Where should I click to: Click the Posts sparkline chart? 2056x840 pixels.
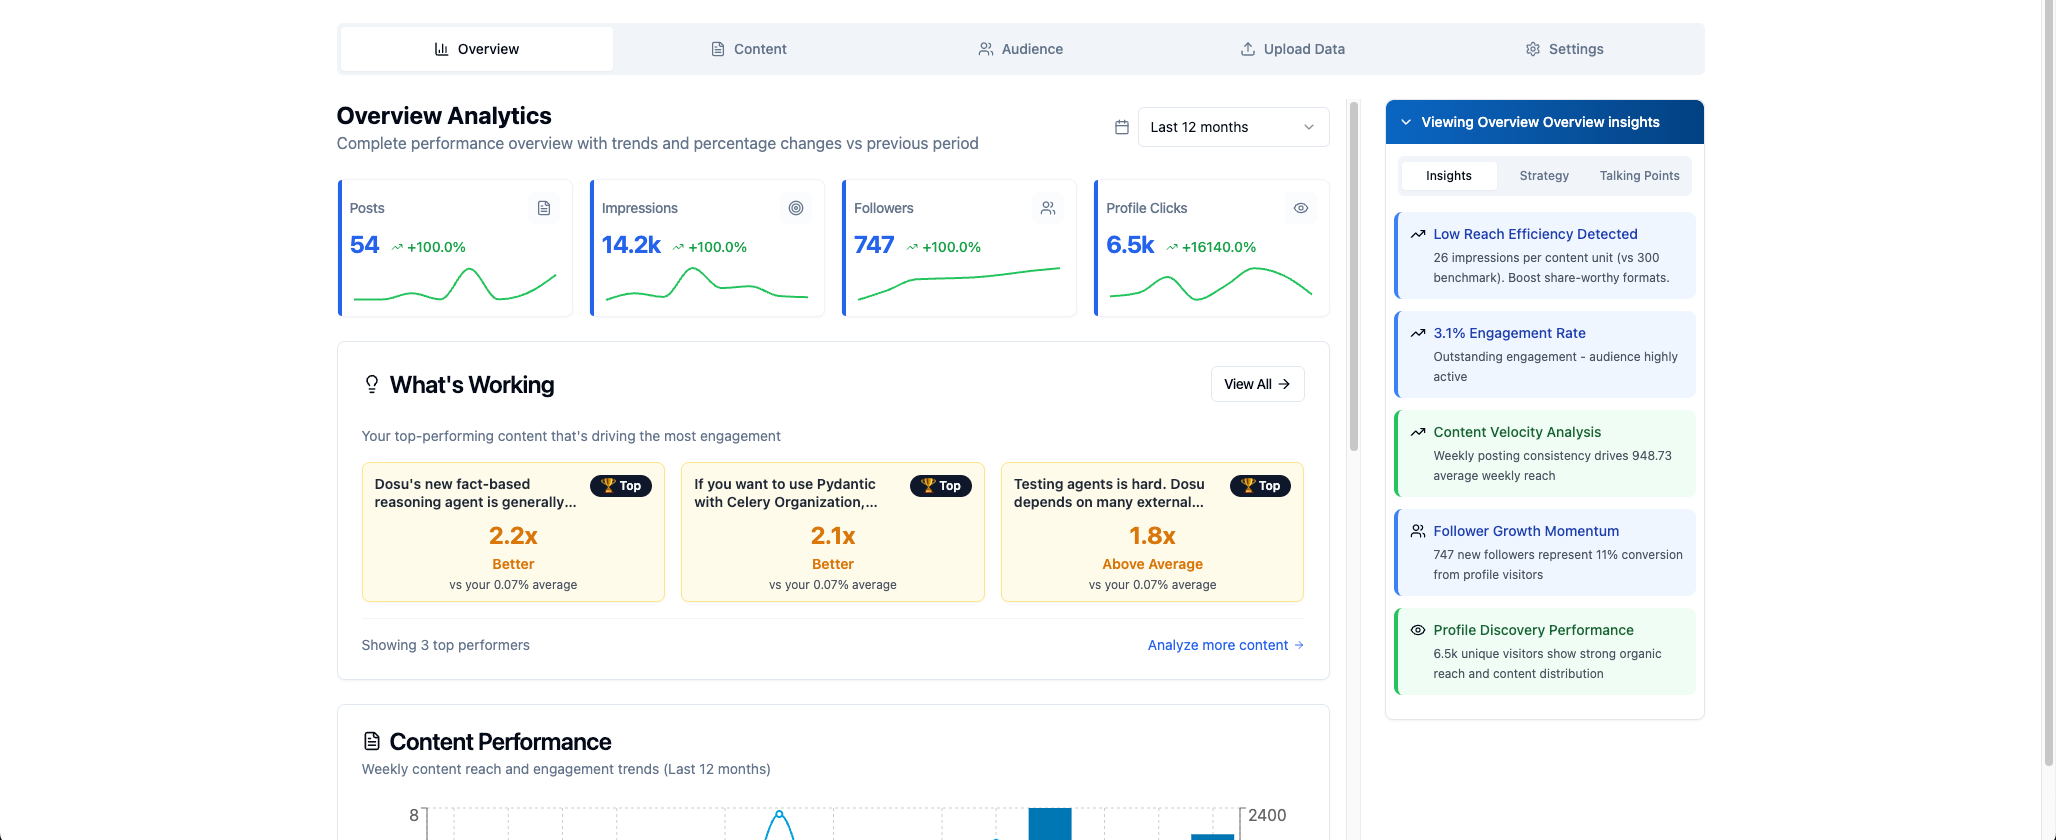click(455, 285)
